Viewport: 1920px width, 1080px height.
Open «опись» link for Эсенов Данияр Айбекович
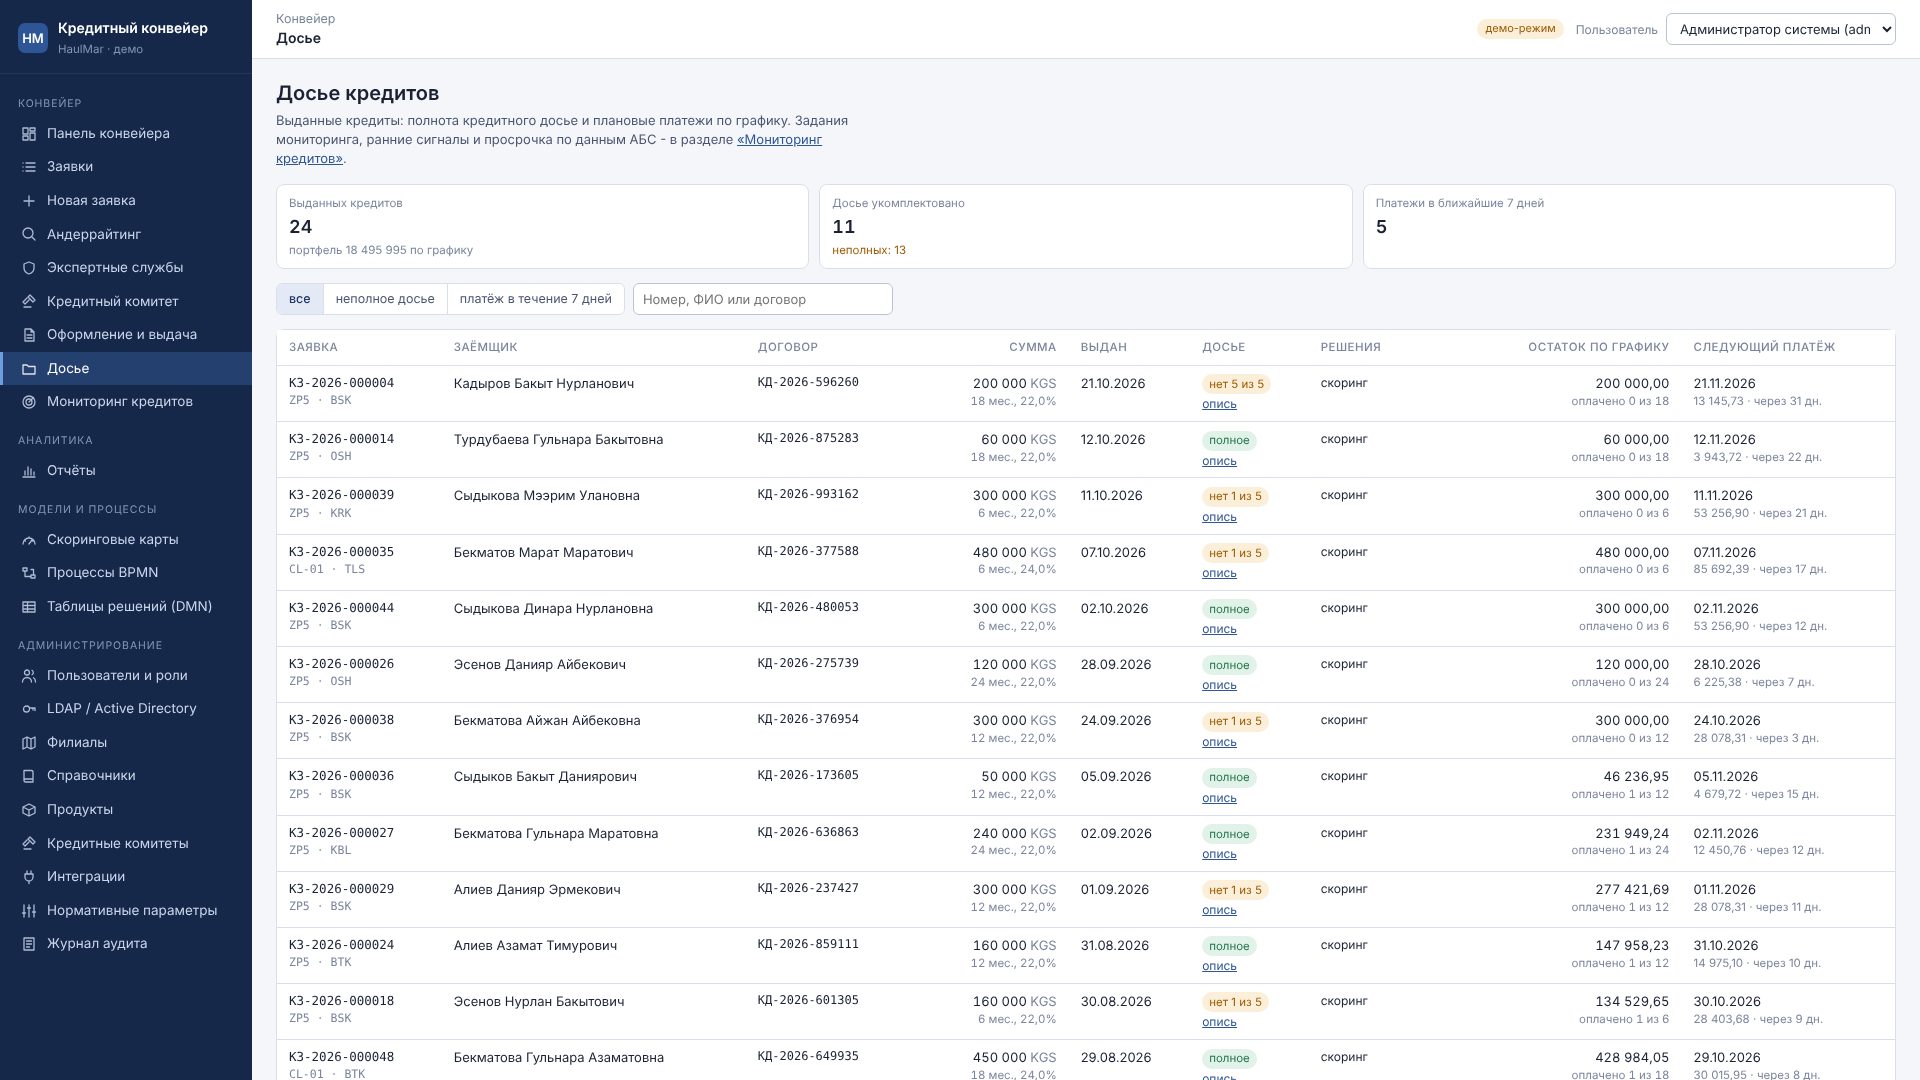(x=1219, y=686)
